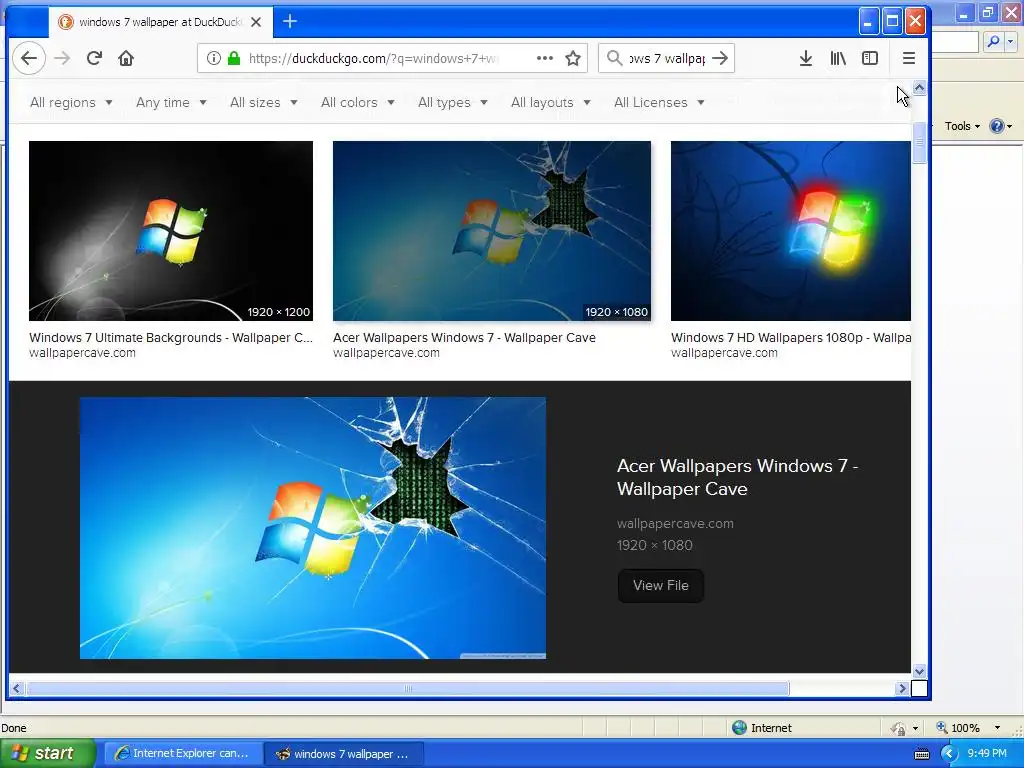
Task: Open the page actions three-dots menu
Action: point(545,58)
